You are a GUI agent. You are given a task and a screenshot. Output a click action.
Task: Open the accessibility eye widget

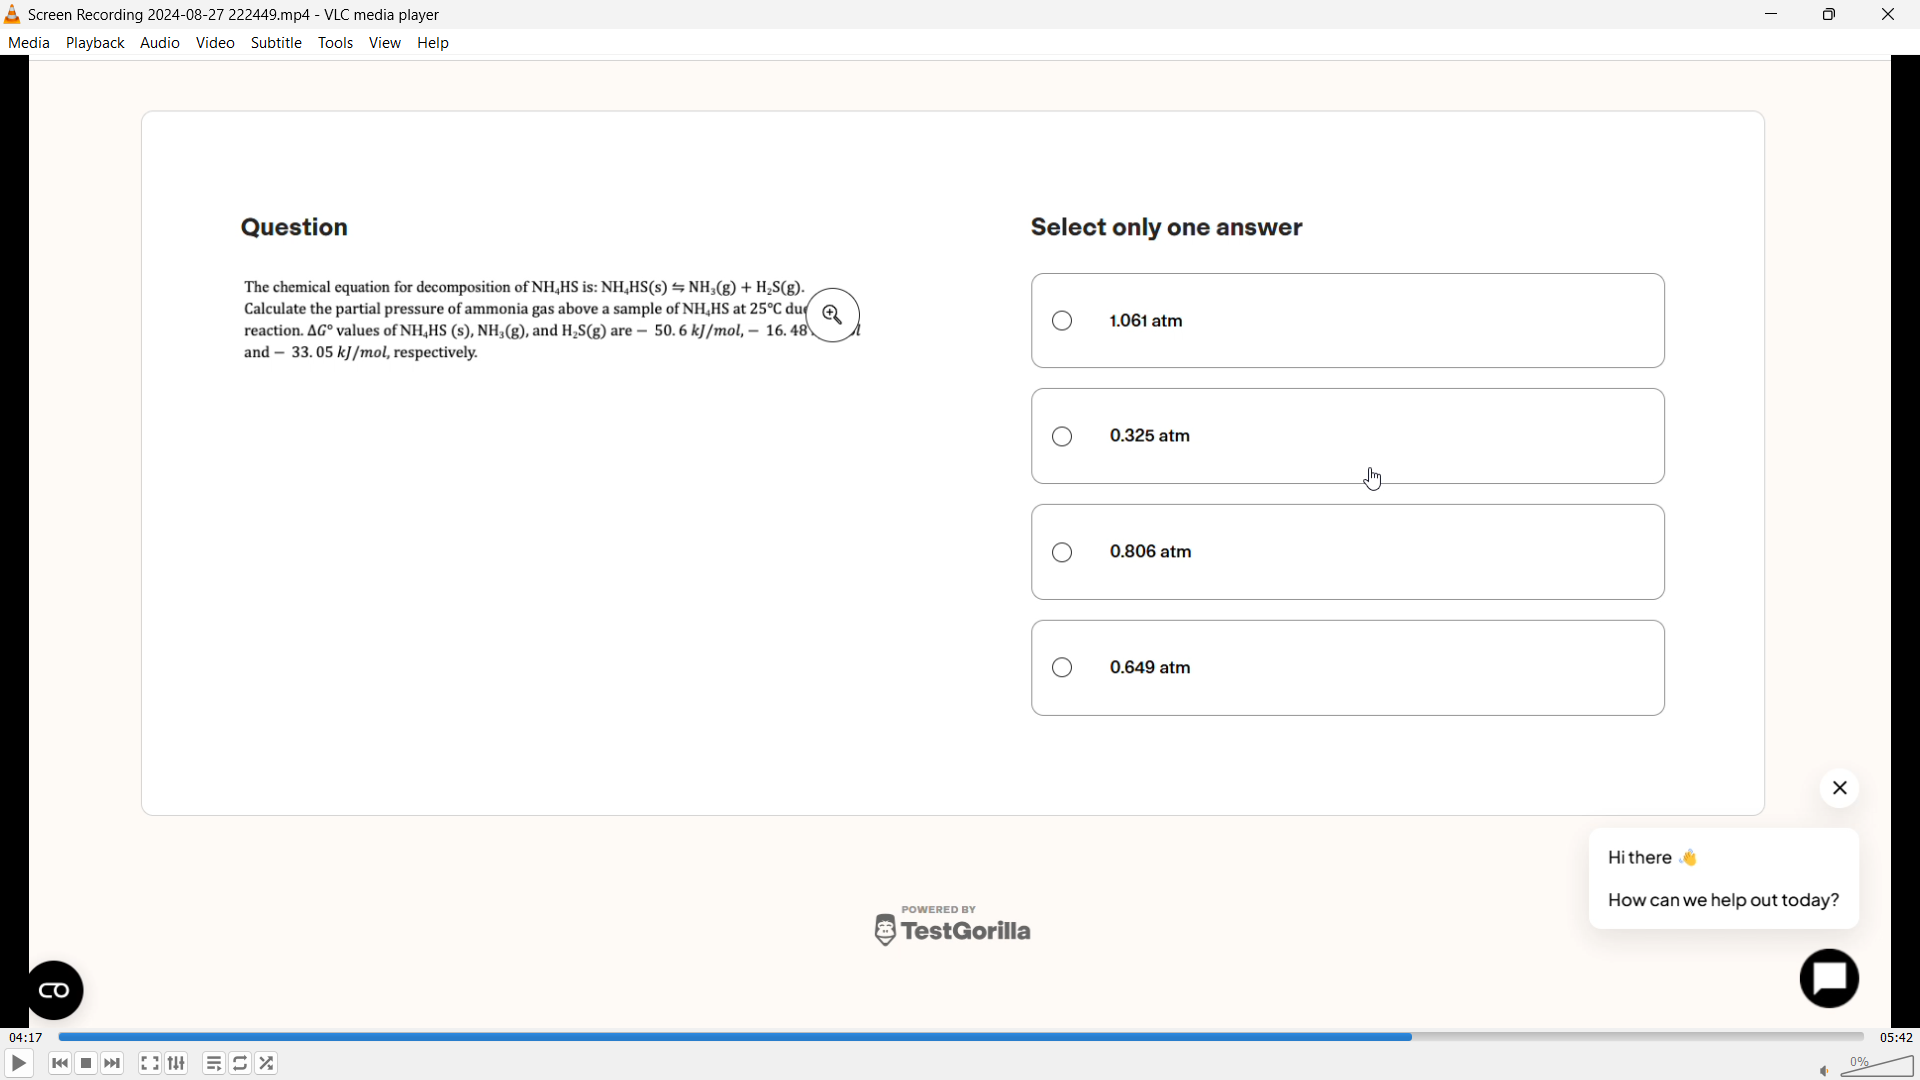(55, 991)
